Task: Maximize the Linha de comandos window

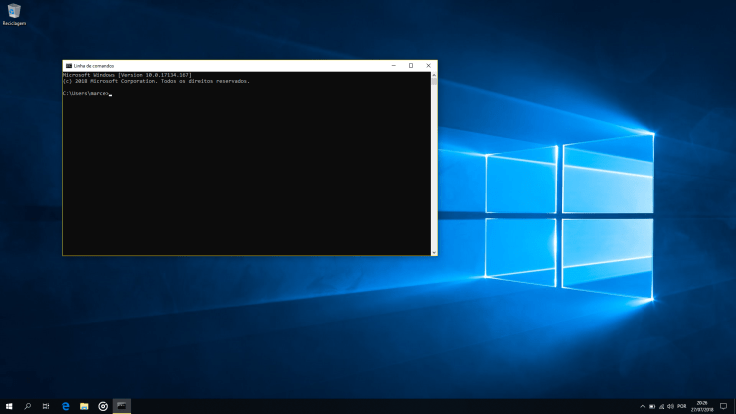Action: (x=410, y=65)
